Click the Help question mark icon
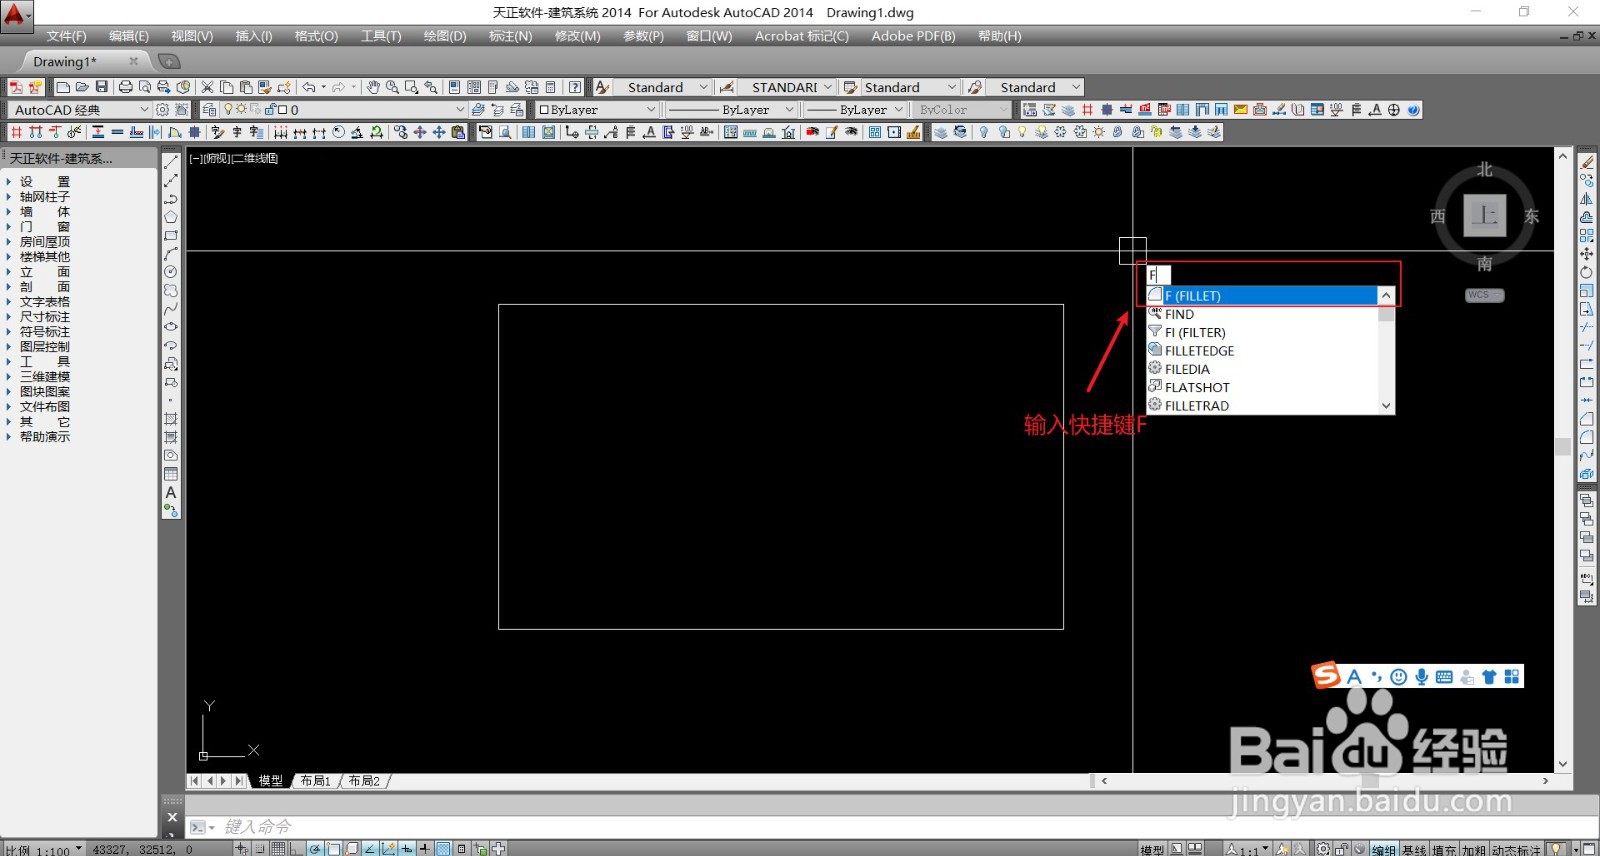Viewport: 1600px width, 856px height. pyautogui.click(x=575, y=87)
